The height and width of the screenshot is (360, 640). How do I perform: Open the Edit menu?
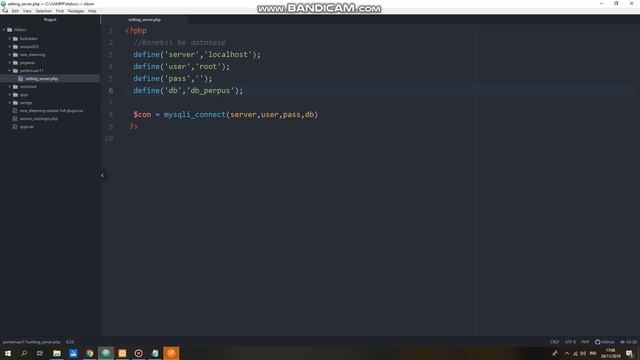15,11
